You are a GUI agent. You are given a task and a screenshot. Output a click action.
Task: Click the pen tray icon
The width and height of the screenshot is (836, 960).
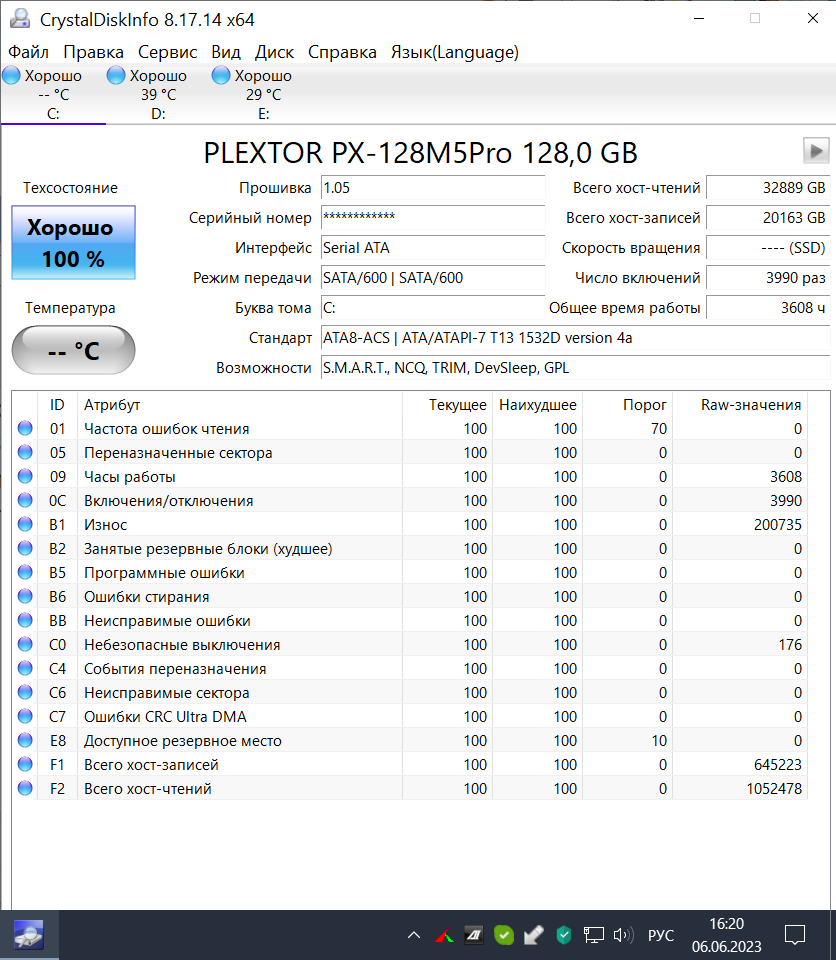[x=533, y=935]
